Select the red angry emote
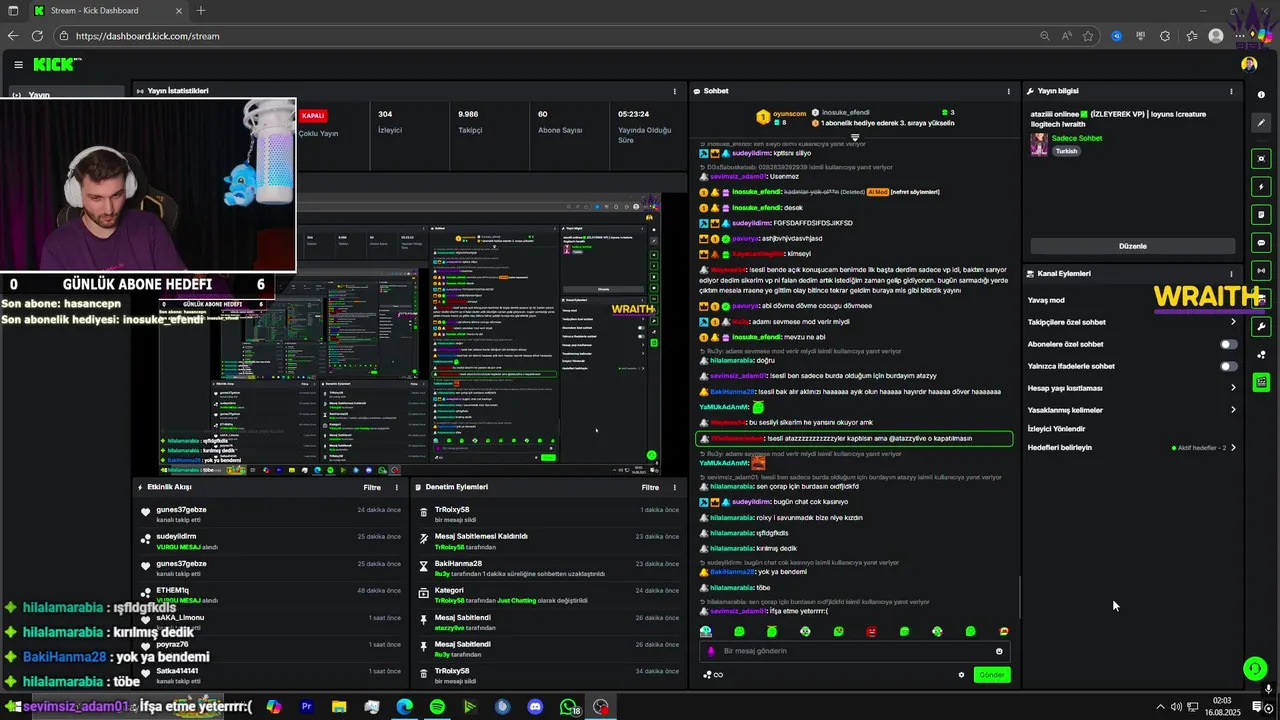The image size is (1280, 720). [871, 631]
